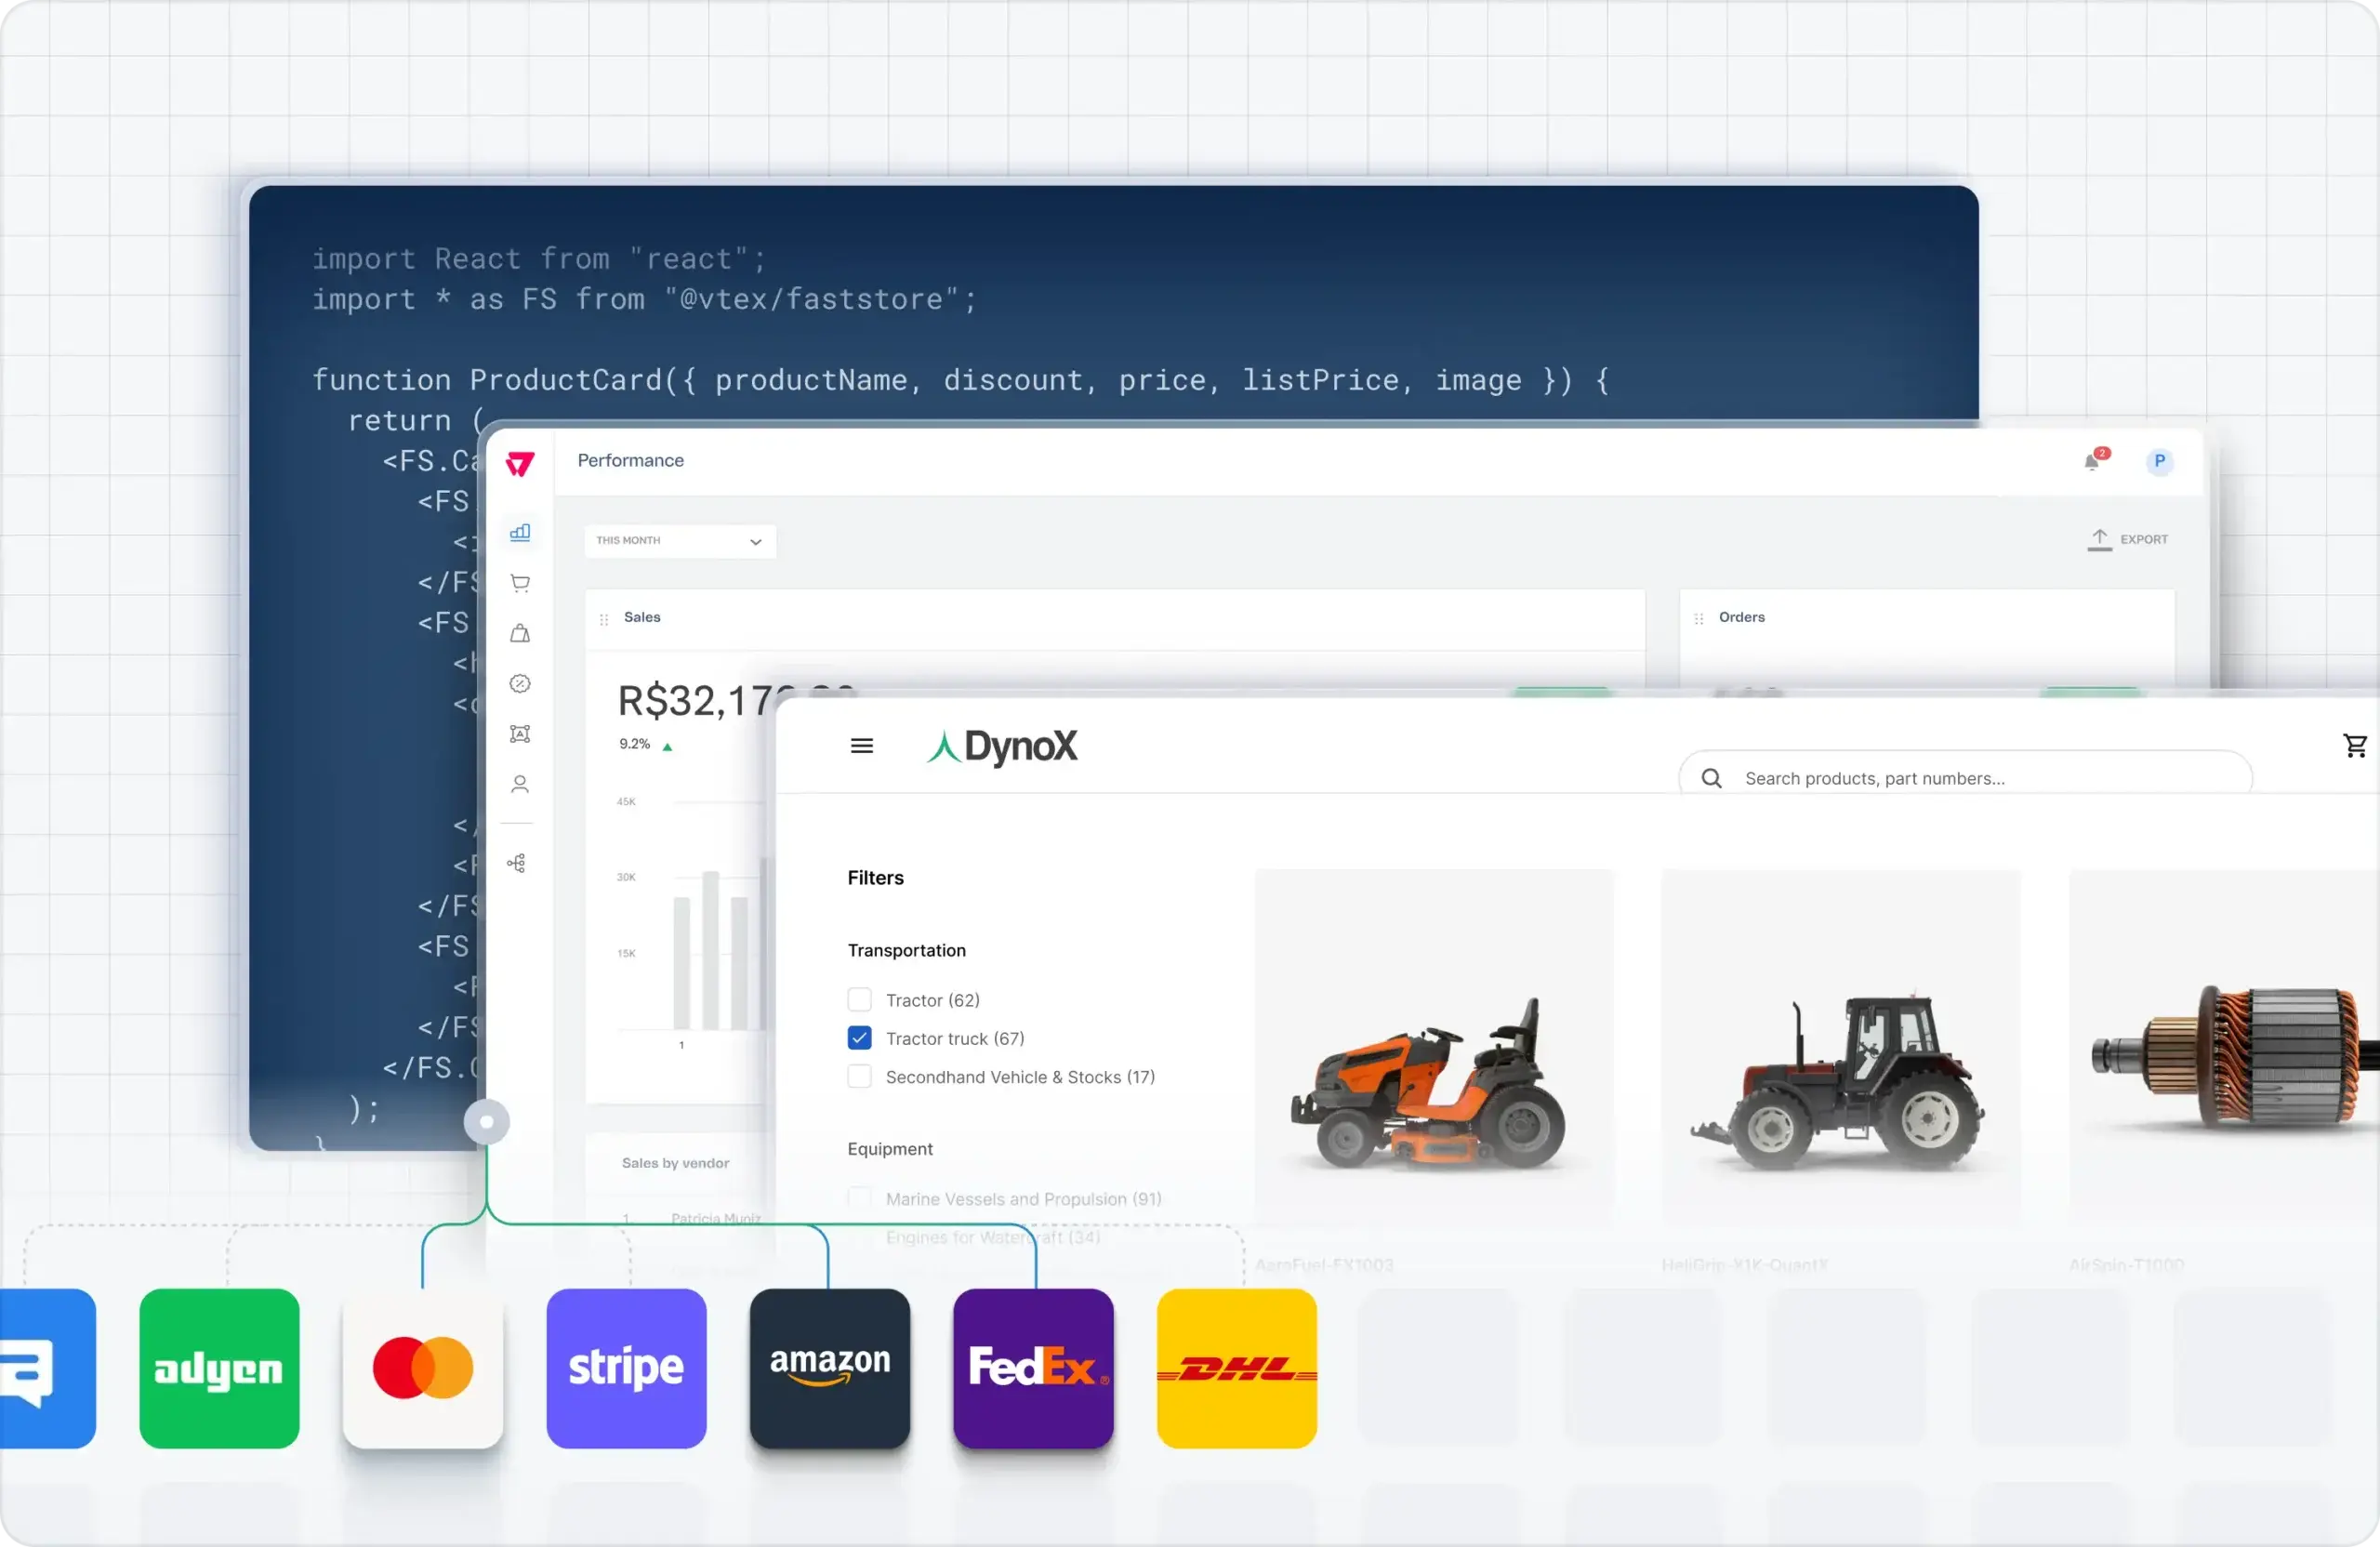Click the shopping bag sidebar icon
The width and height of the screenshot is (2380, 1547).
tap(520, 633)
